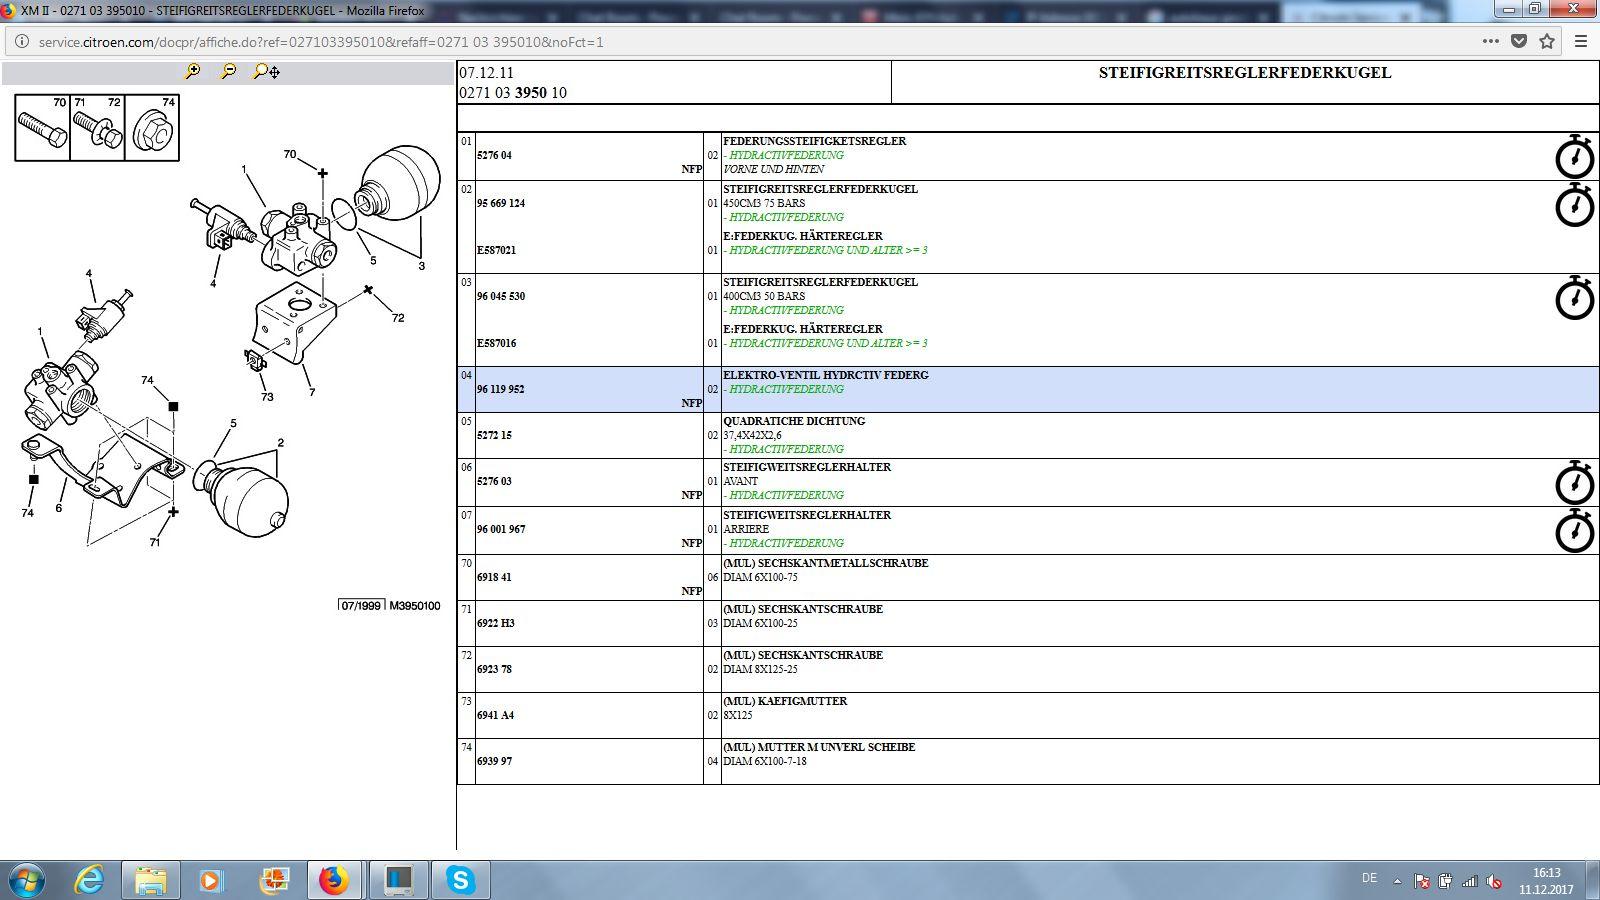The height and width of the screenshot is (900, 1600).
Task: Open Skype from the taskbar
Action: 460,880
